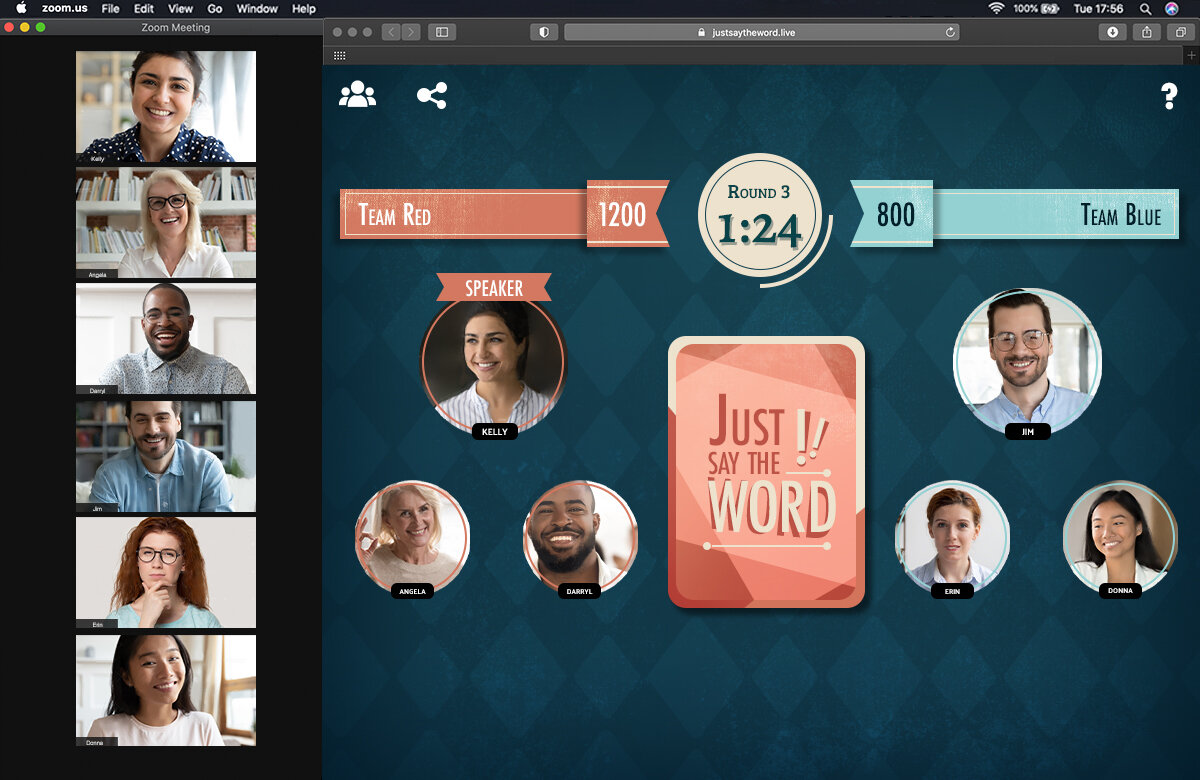
Task: Show all tabs overview icon
Action: pos(1181,32)
